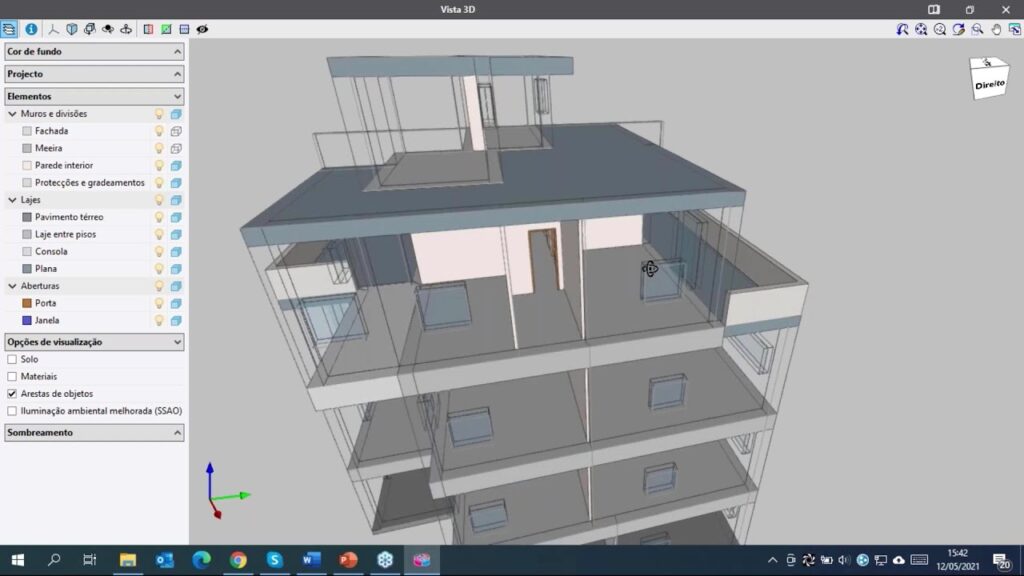Viewport: 1024px width, 576px height.
Task: Click the 3D axes toolbar icon
Action: click(x=54, y=29)
